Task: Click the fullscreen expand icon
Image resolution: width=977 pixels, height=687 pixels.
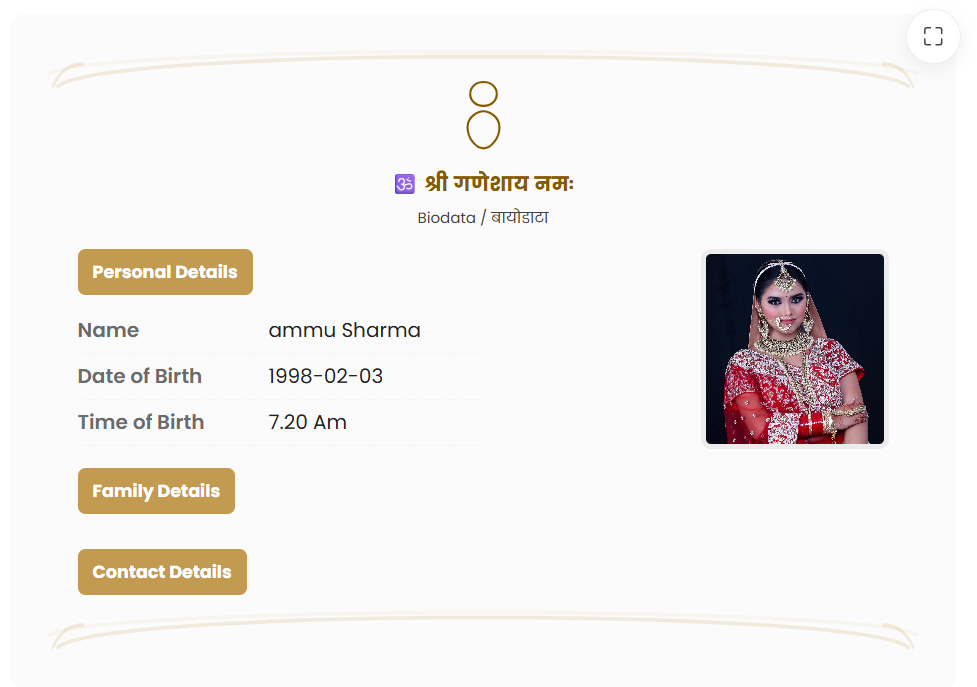Action: 932,35
